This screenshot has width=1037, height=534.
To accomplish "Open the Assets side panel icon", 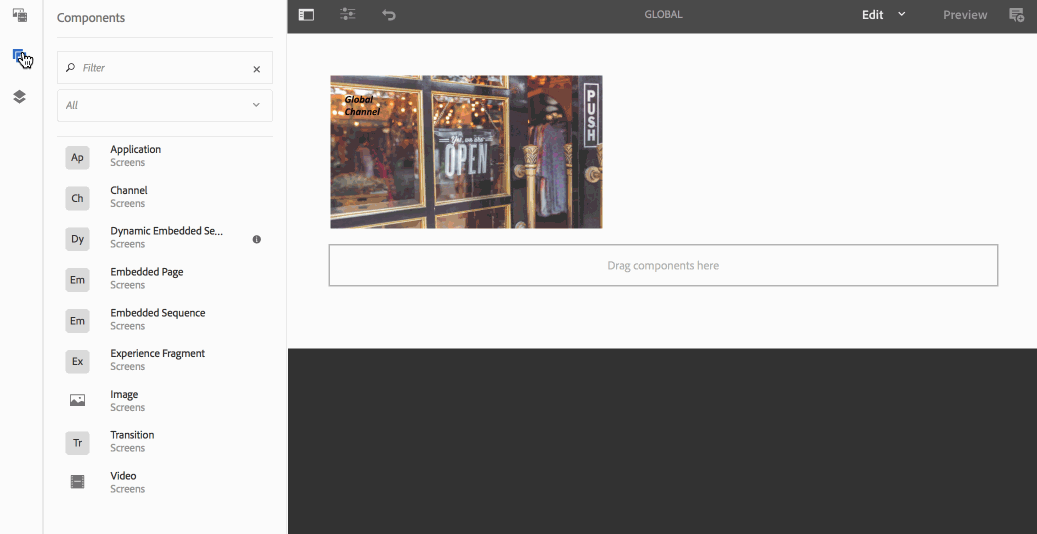I will (20, 15).
